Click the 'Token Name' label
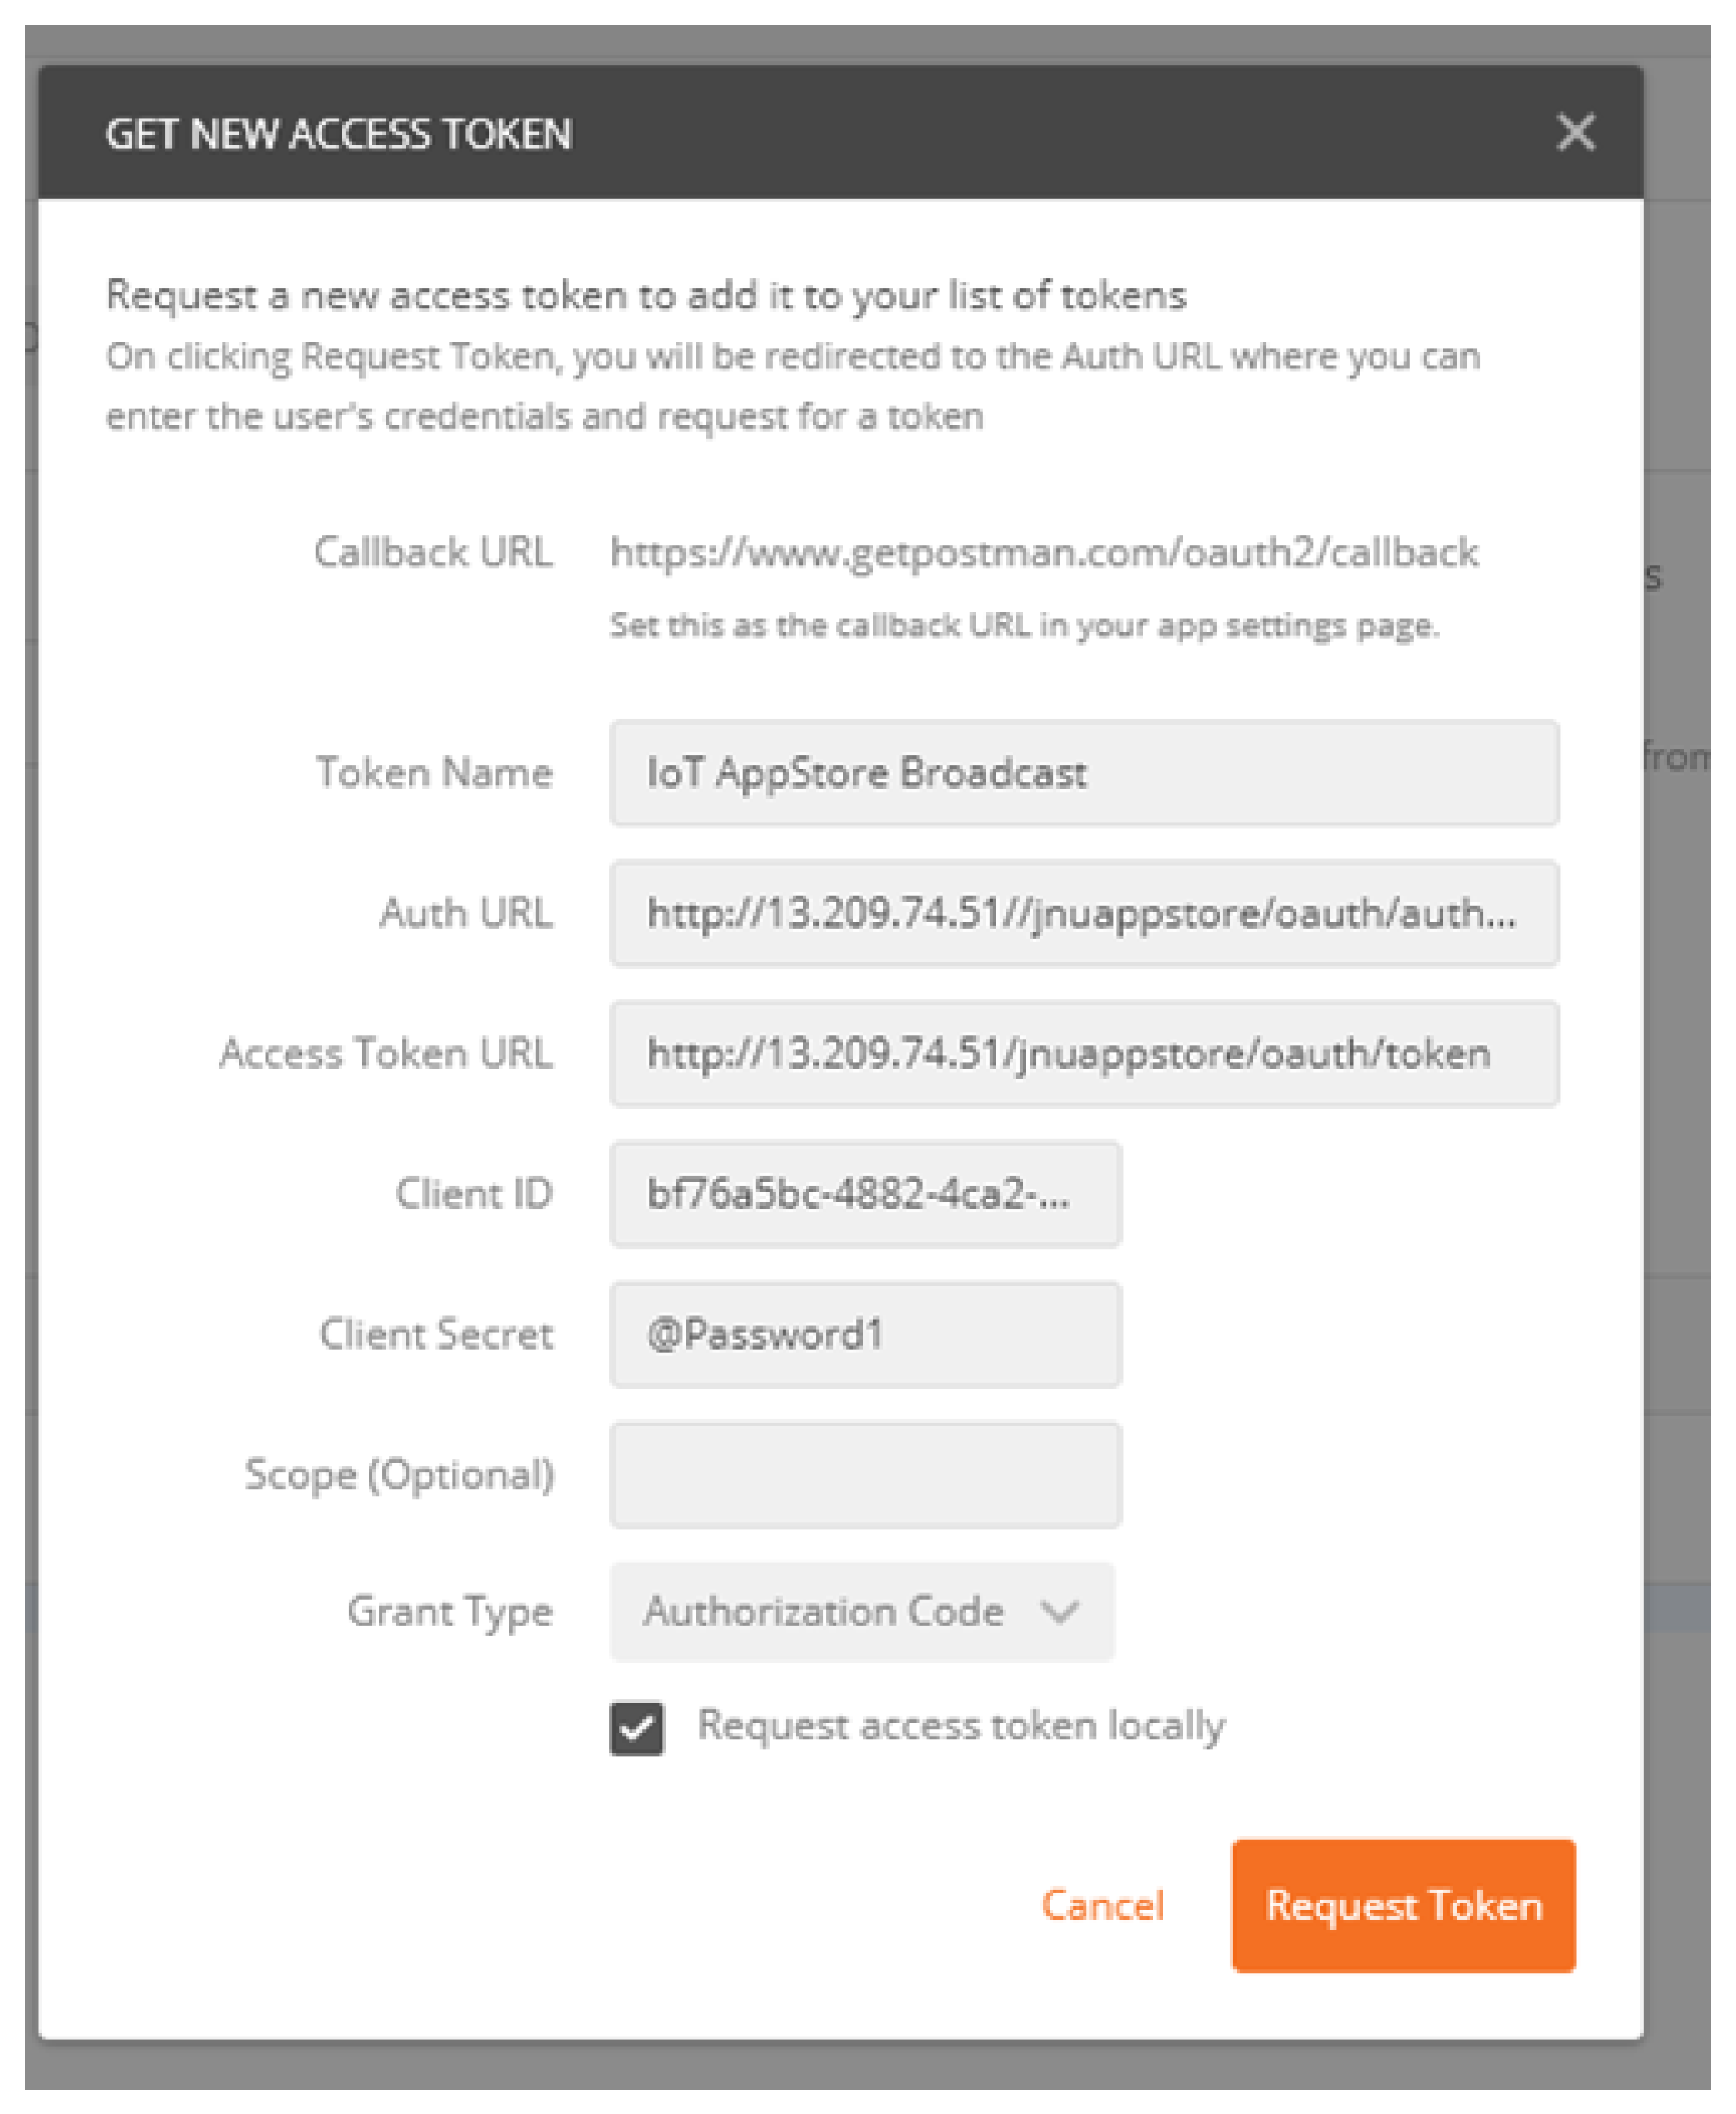Viewport: 1736px width, 2114px height. click(434, 773)
